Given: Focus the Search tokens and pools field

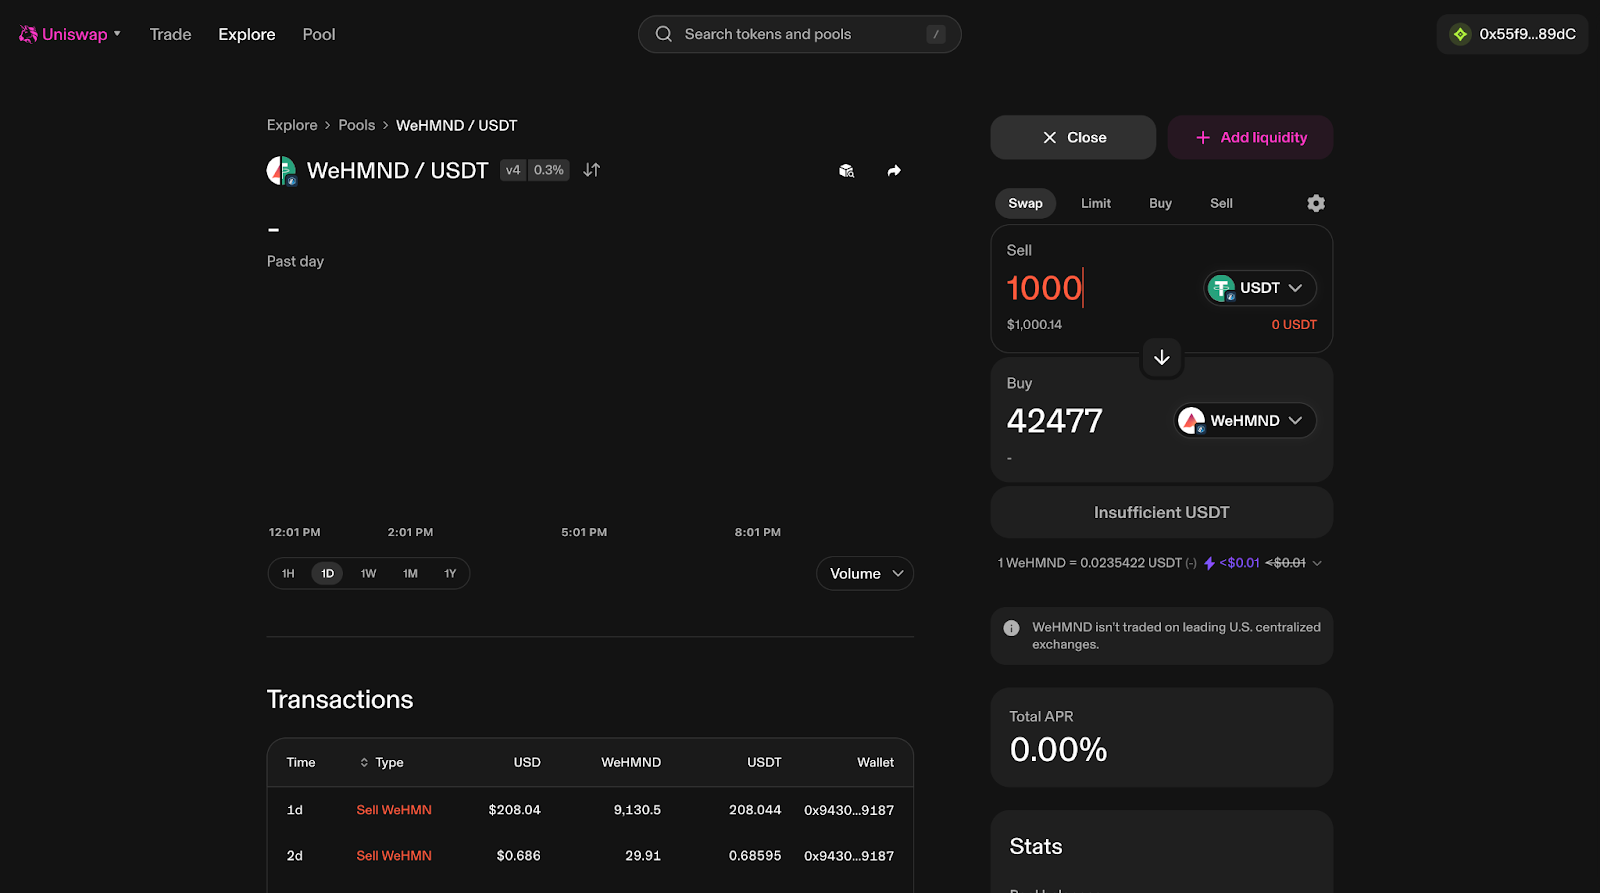Looking at the screenshot, I should point(799,34).
